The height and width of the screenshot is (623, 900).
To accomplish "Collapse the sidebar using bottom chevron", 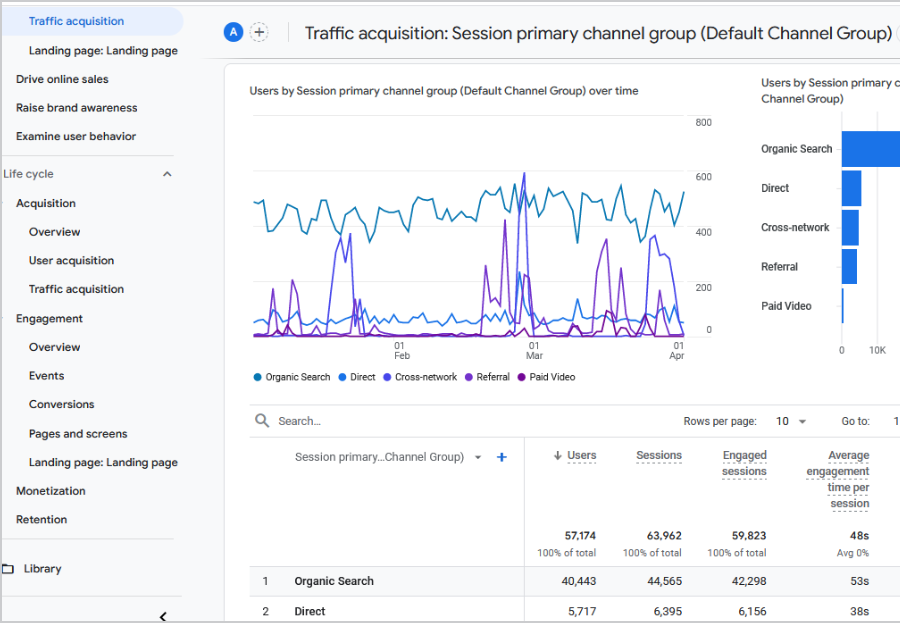I will coord(163,616).
